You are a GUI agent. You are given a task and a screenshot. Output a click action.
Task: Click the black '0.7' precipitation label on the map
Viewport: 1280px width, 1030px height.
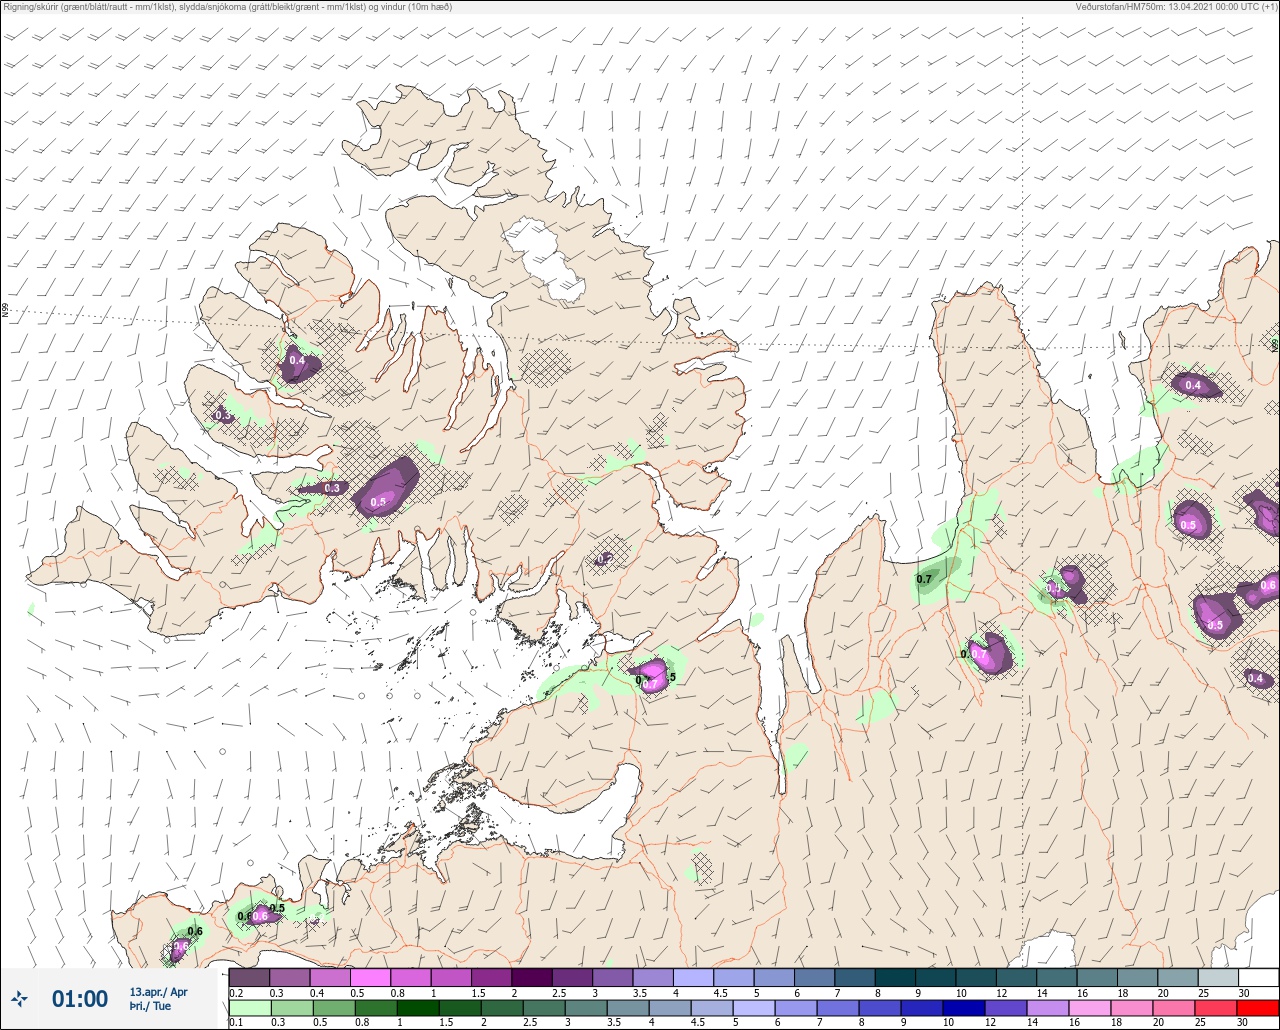[x=924, y=579]
